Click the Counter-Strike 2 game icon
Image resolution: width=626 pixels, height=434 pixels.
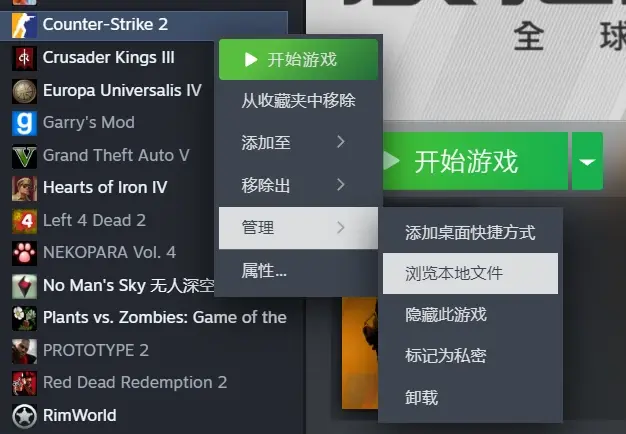click(24, 25)
